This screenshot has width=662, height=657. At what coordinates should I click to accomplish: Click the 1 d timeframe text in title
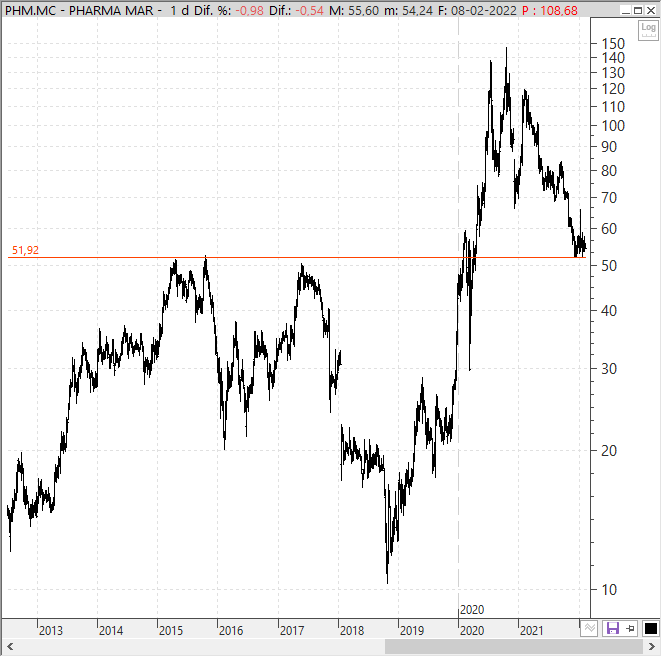(179, 10)
